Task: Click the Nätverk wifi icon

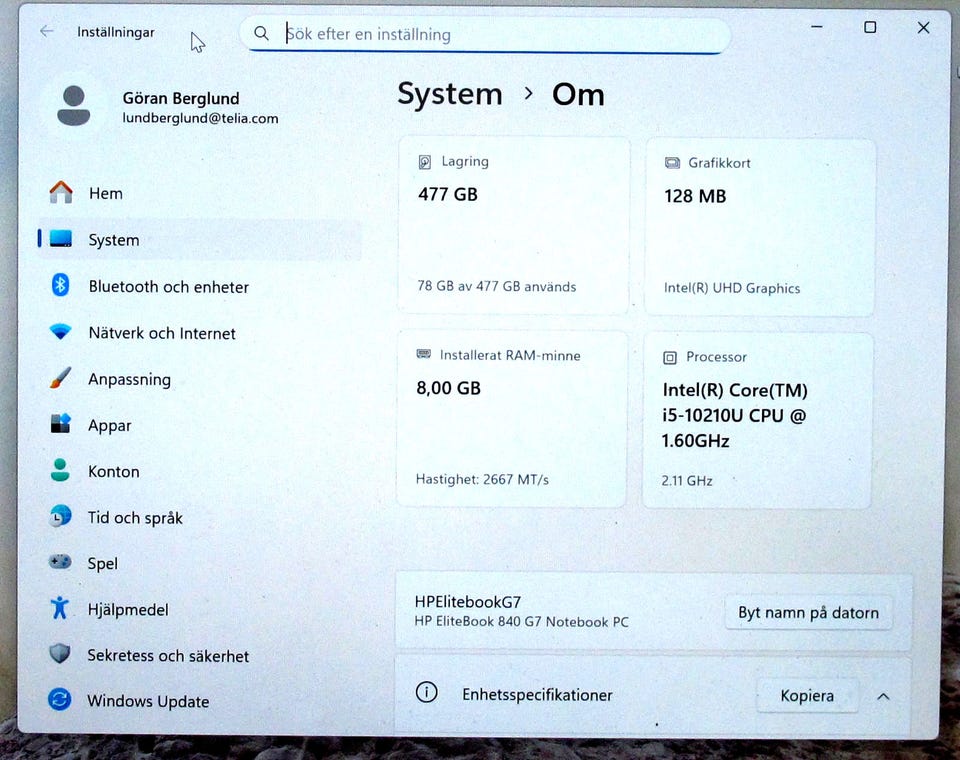Action: click(x=61, y=332)
